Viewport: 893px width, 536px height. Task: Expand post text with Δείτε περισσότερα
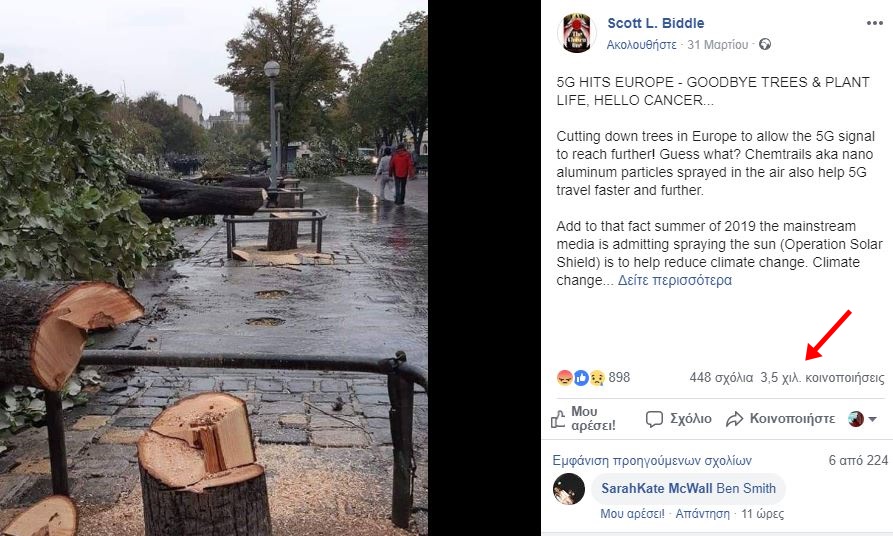click(x=674, y=280)
